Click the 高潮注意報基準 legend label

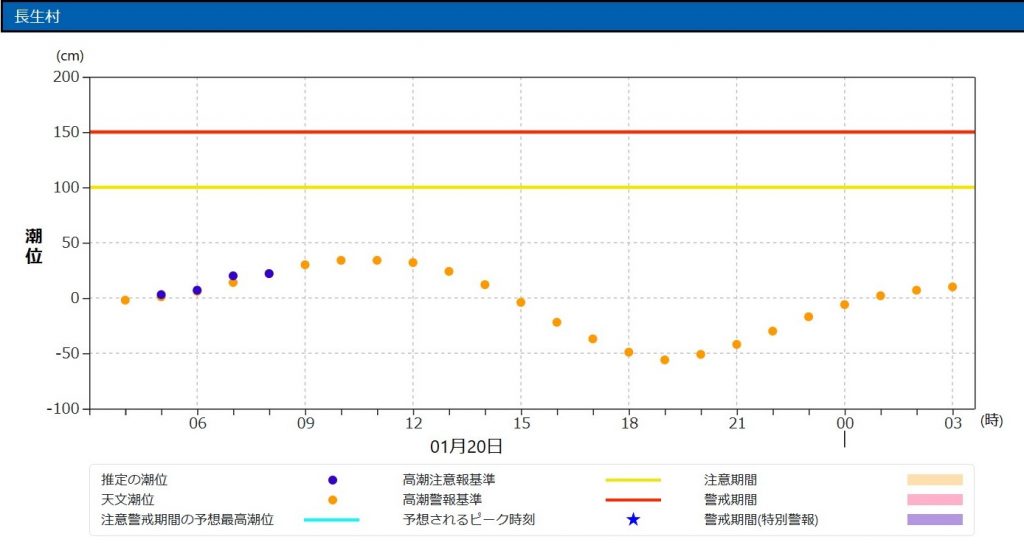[x=449, y=480]
